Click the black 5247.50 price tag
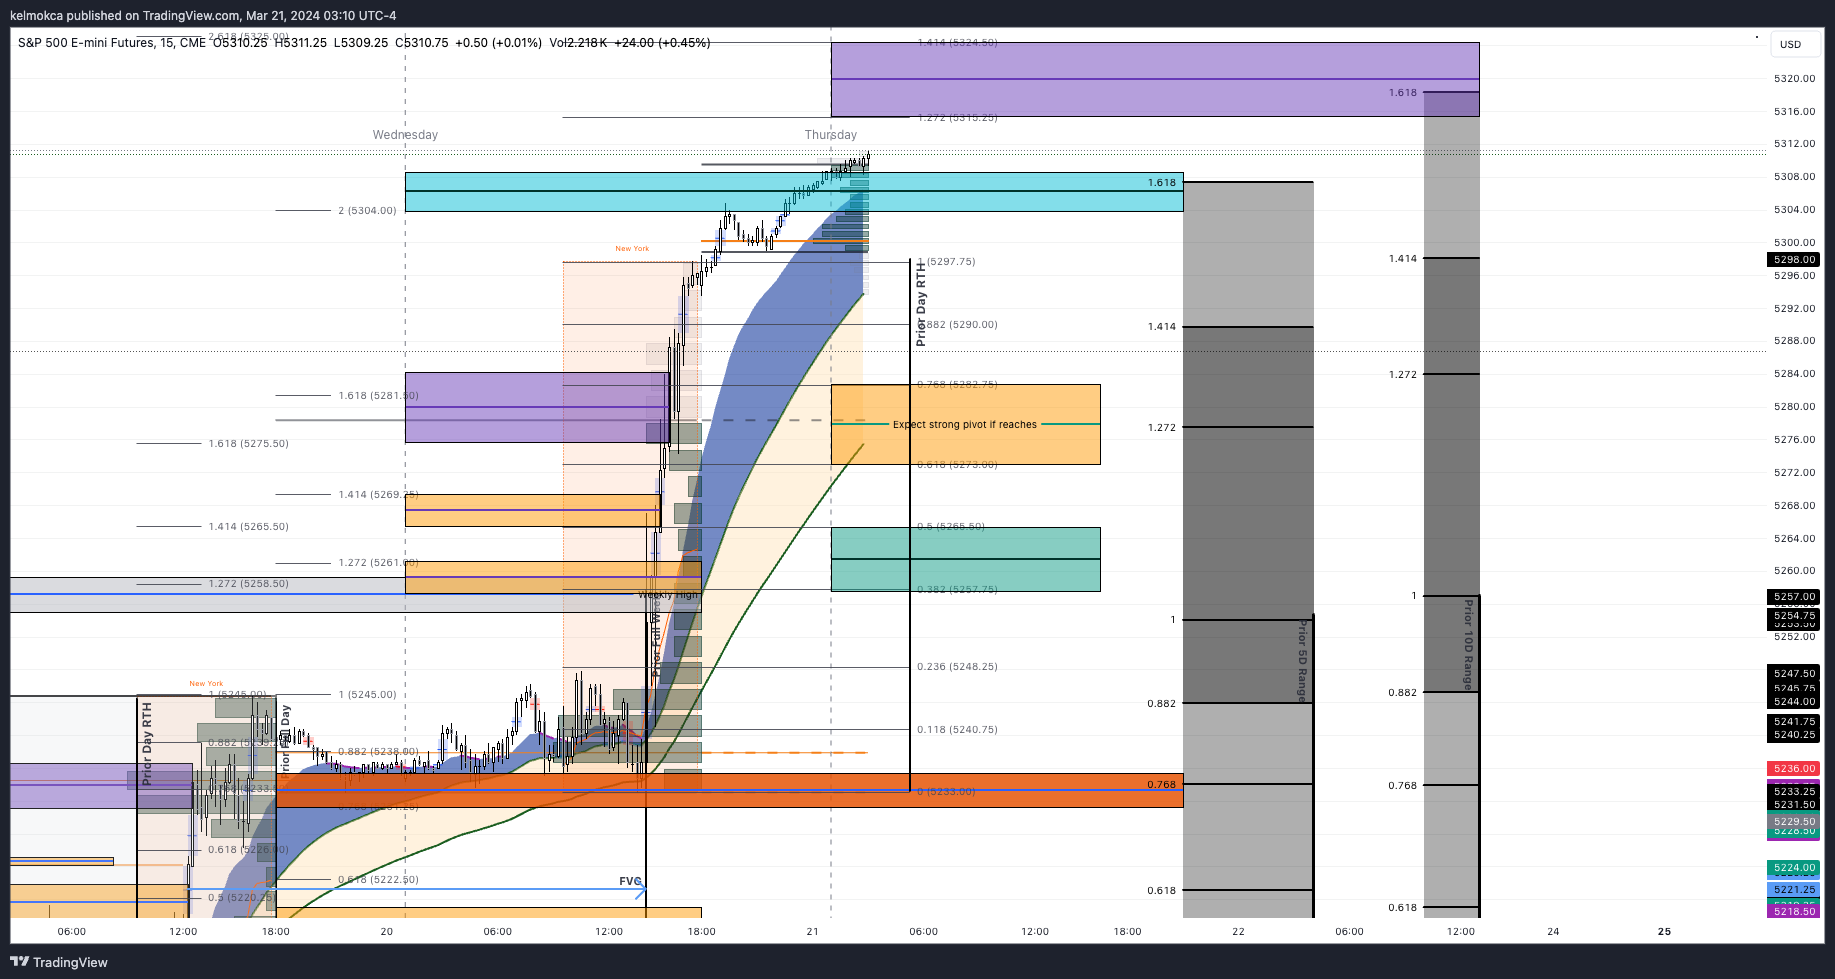This screenshot has height=979, width=1835. [x=1794, y=674]
